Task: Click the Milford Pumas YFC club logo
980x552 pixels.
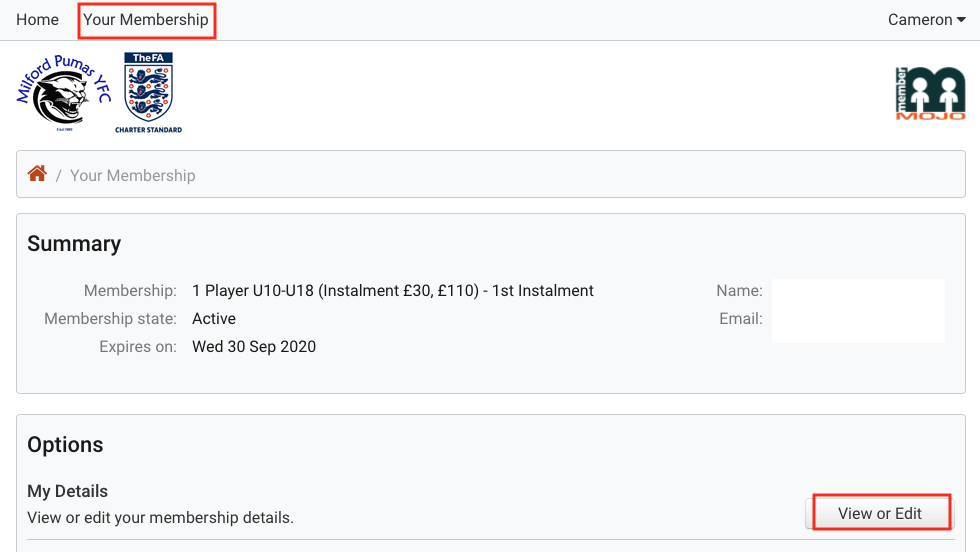Action: (62, 94)
